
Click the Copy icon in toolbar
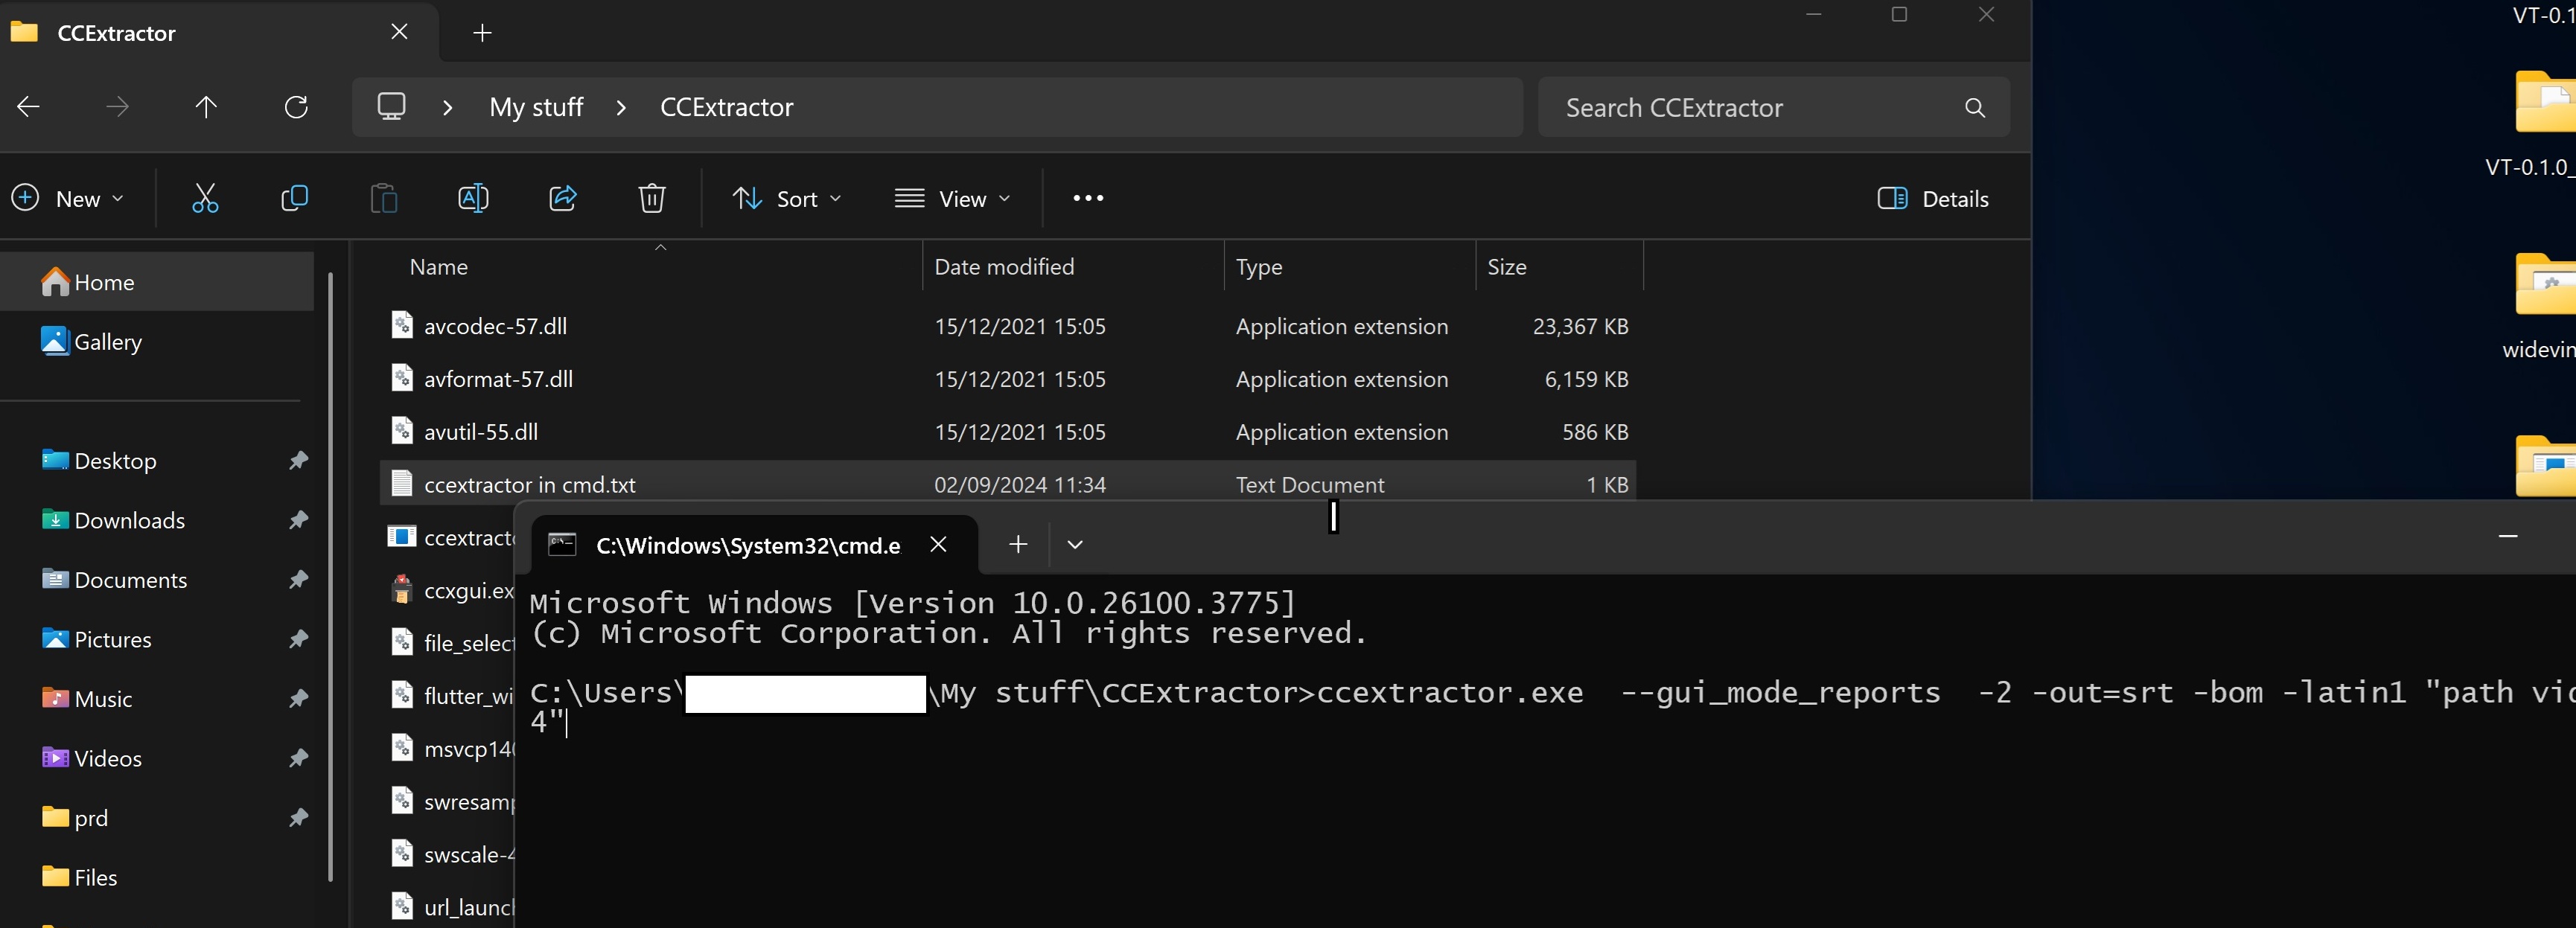[294, 198]
